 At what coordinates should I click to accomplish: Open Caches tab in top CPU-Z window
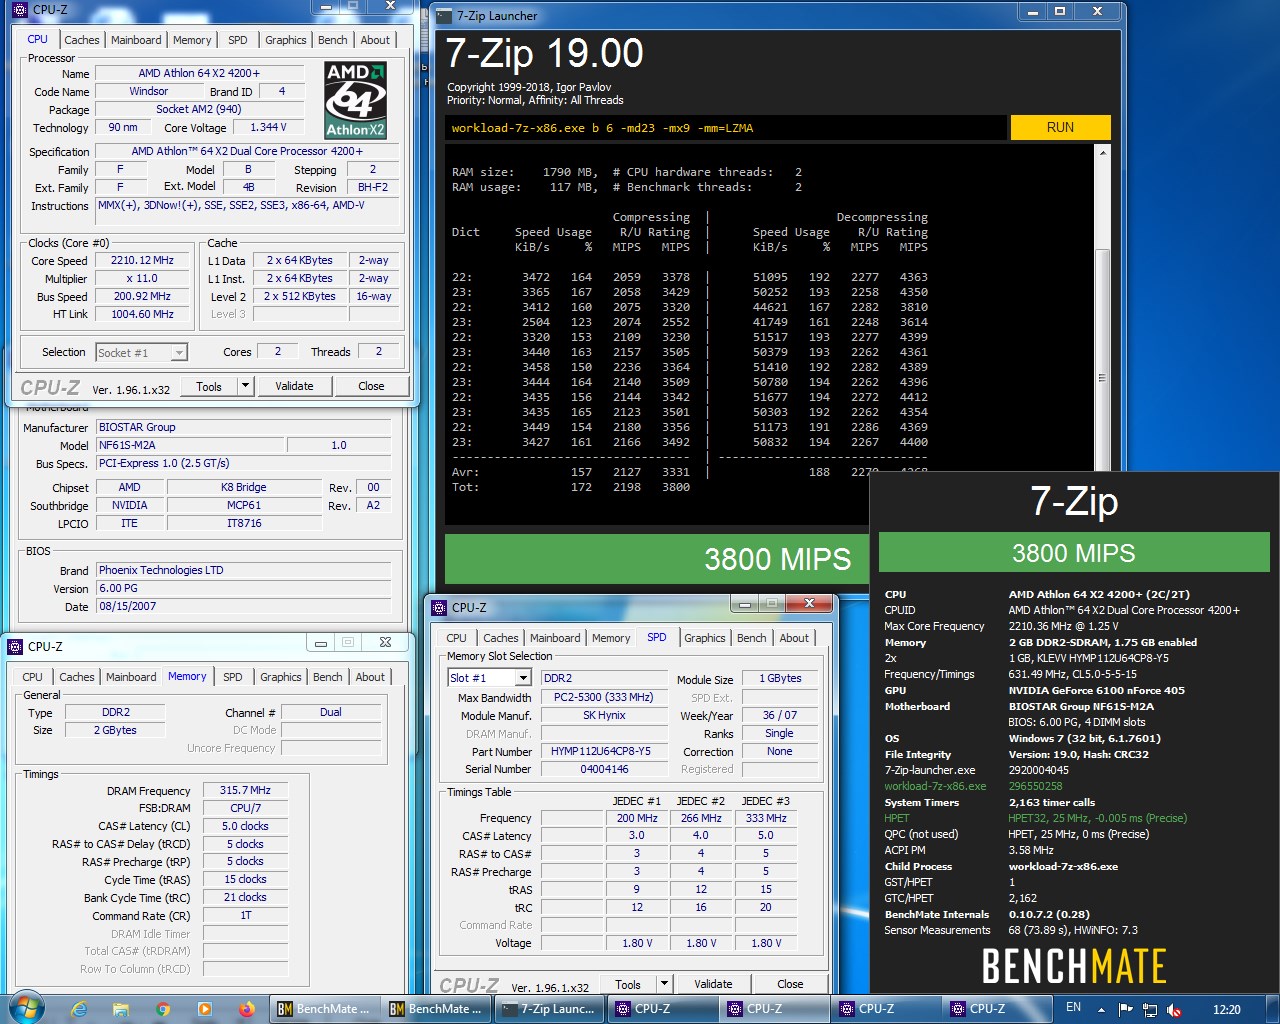(x=82, y=40)
